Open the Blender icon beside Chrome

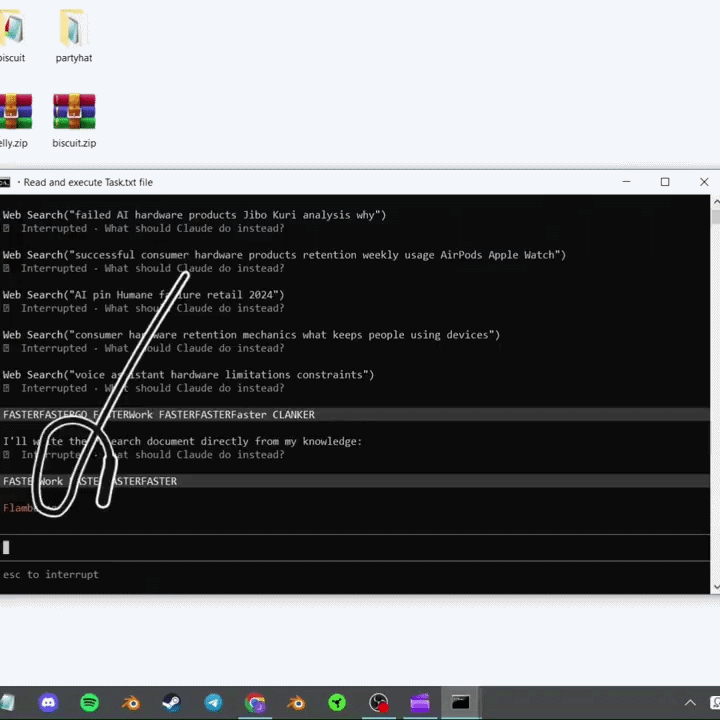click(x=296, y=703)
